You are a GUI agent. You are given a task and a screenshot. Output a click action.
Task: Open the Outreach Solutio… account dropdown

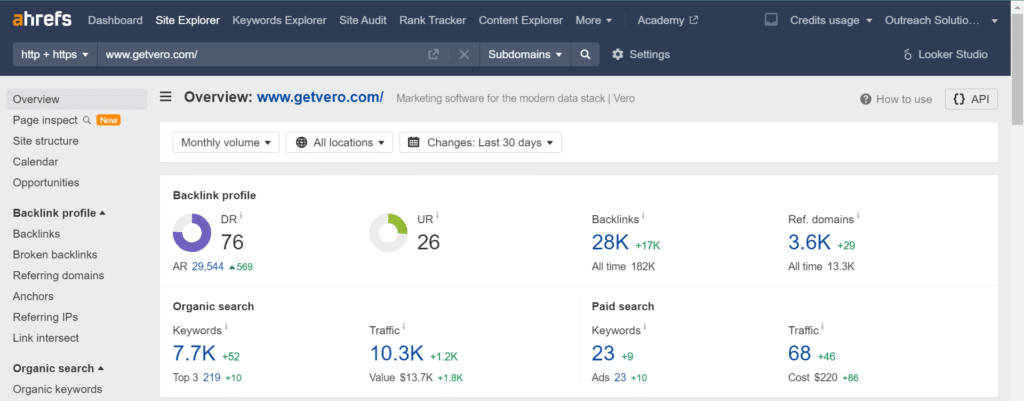[941, 20]
